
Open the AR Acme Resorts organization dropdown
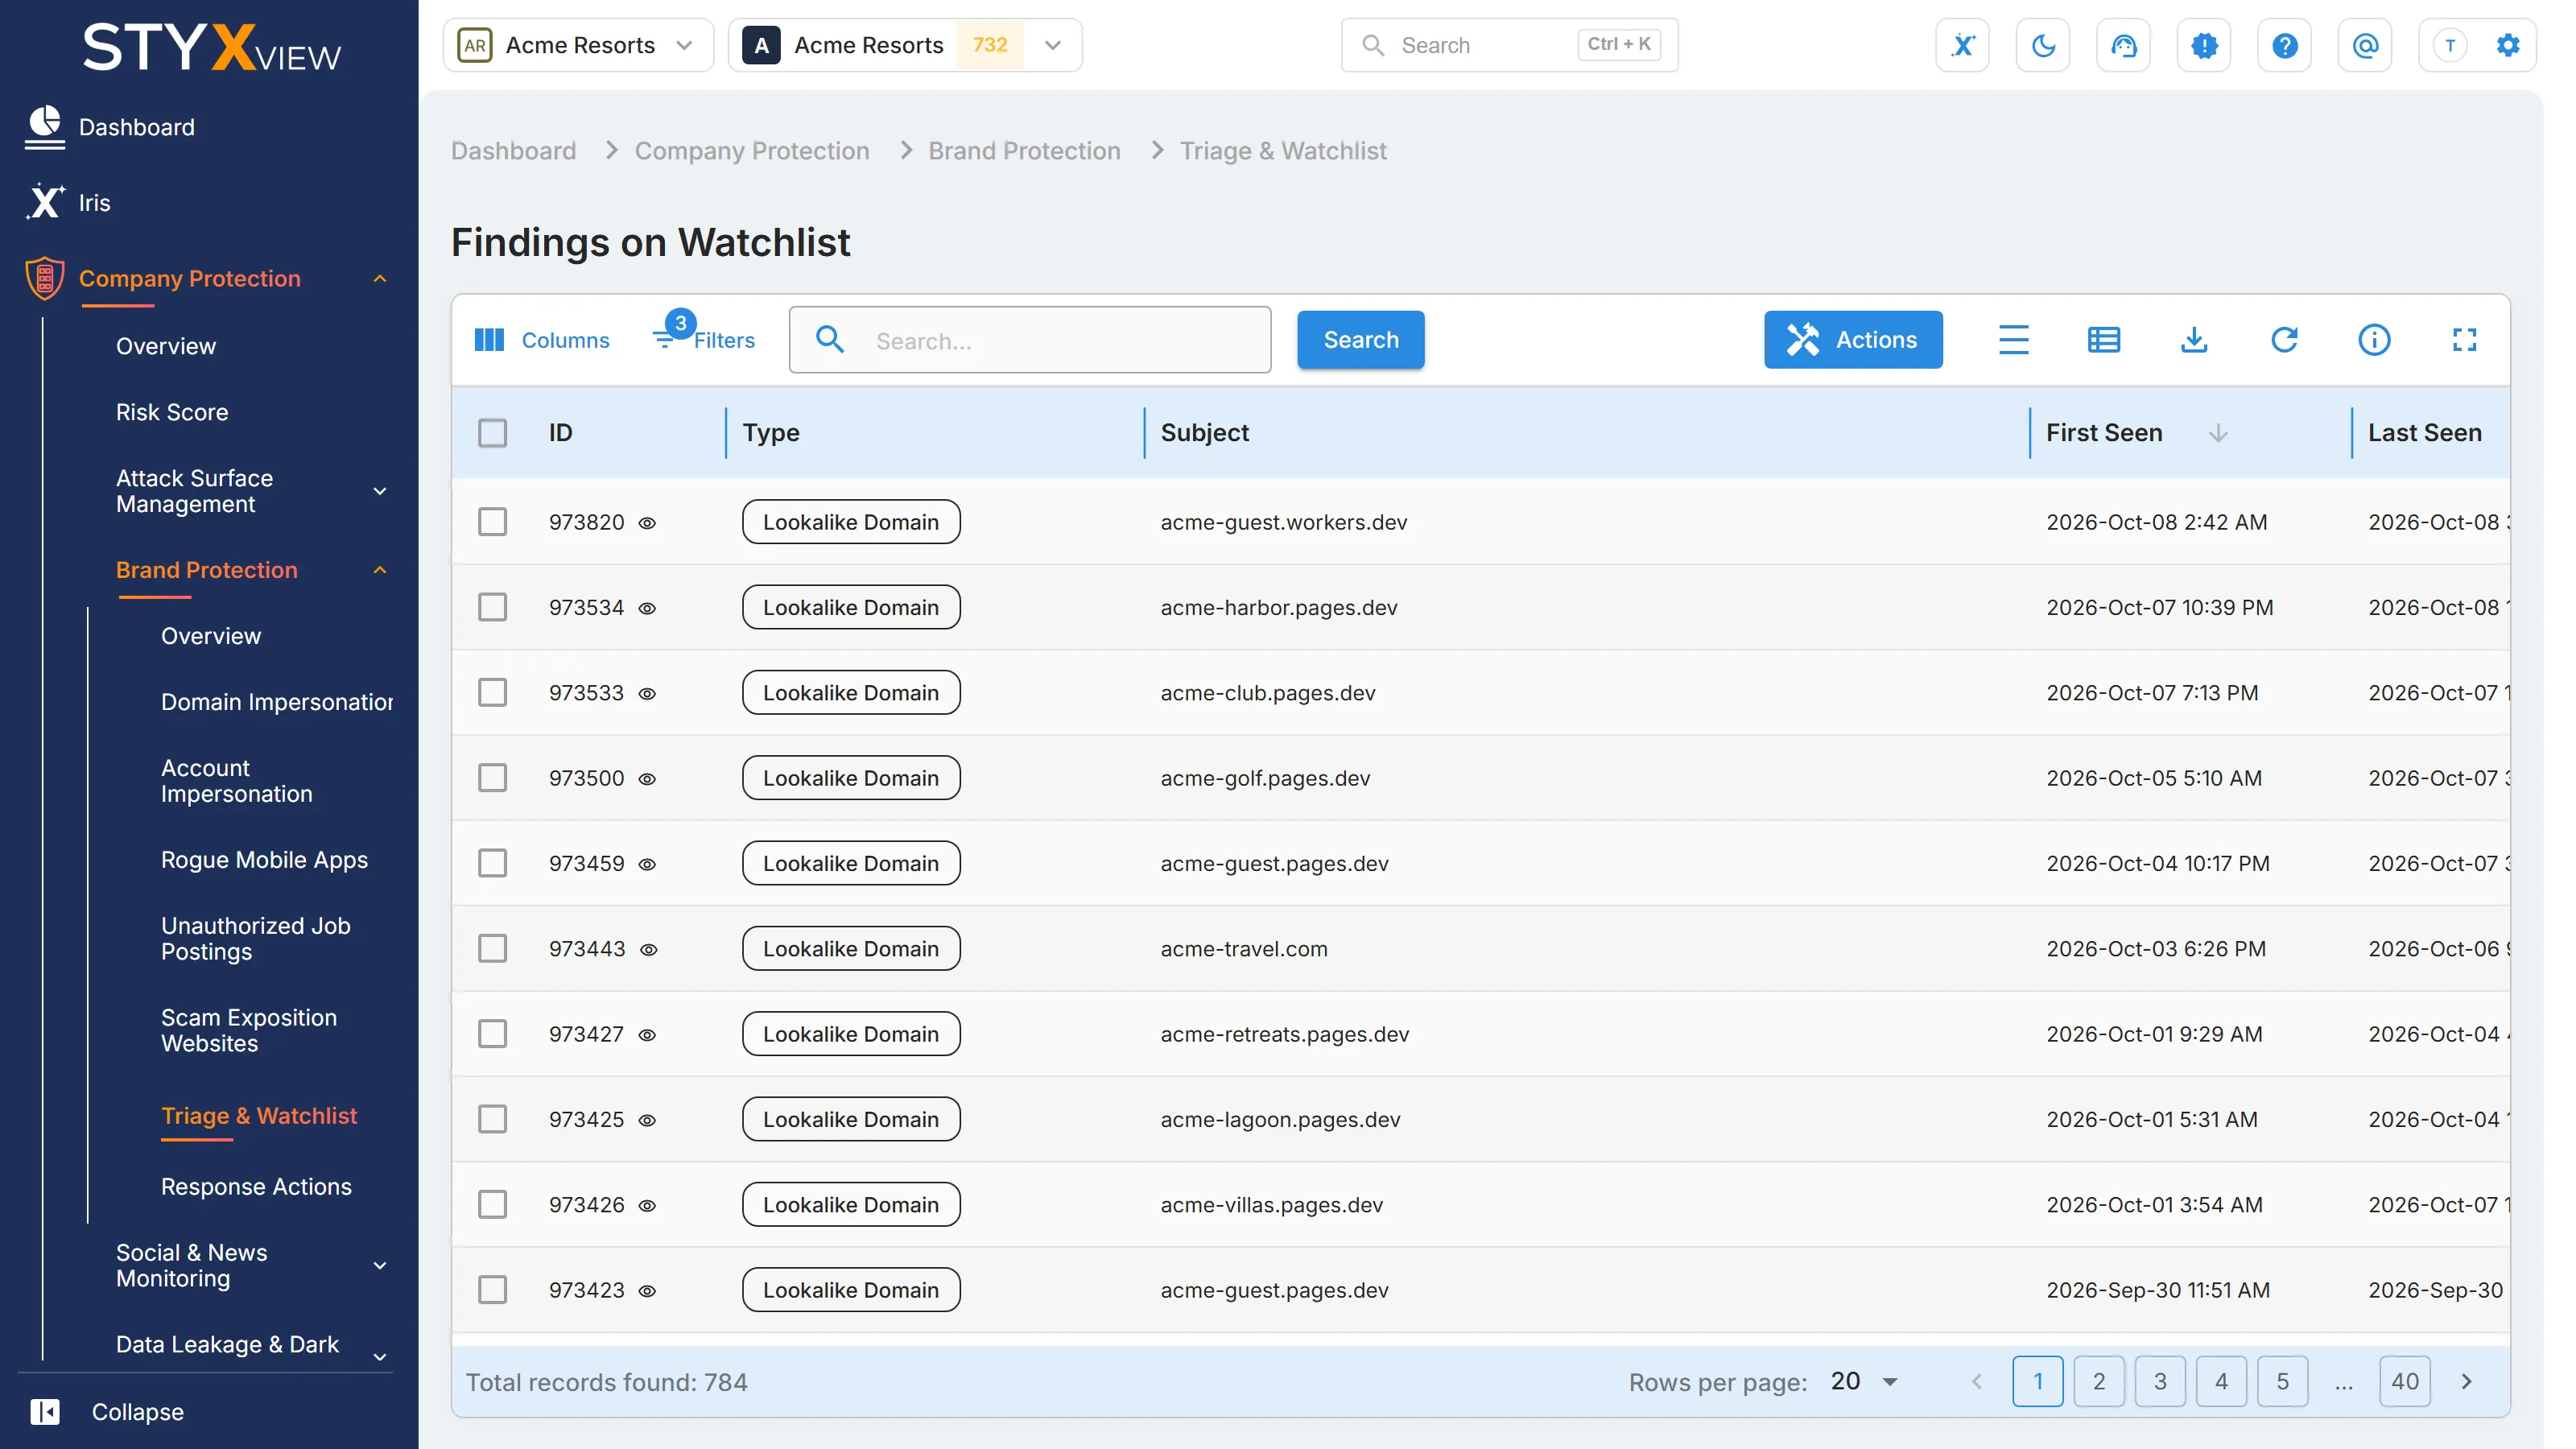click(x=578, y=45)
